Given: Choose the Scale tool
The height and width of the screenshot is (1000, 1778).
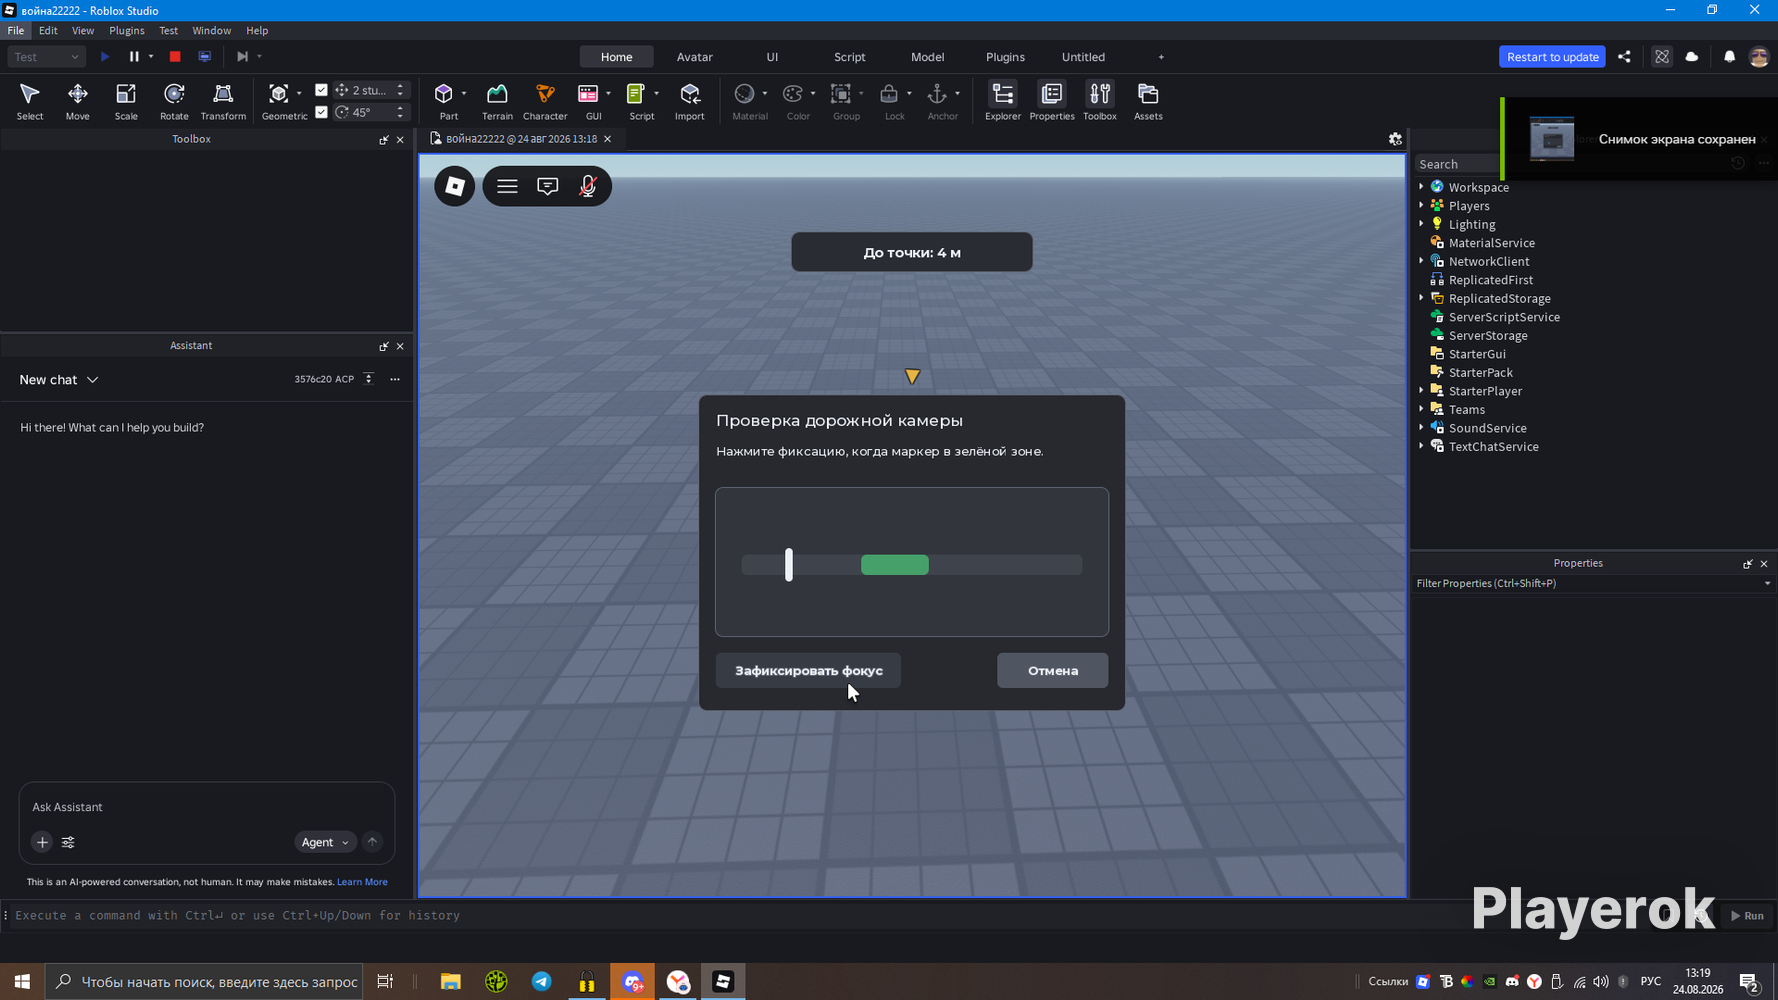Looking at the screenshot, I should pyautogui.click(x=126, y=101).
